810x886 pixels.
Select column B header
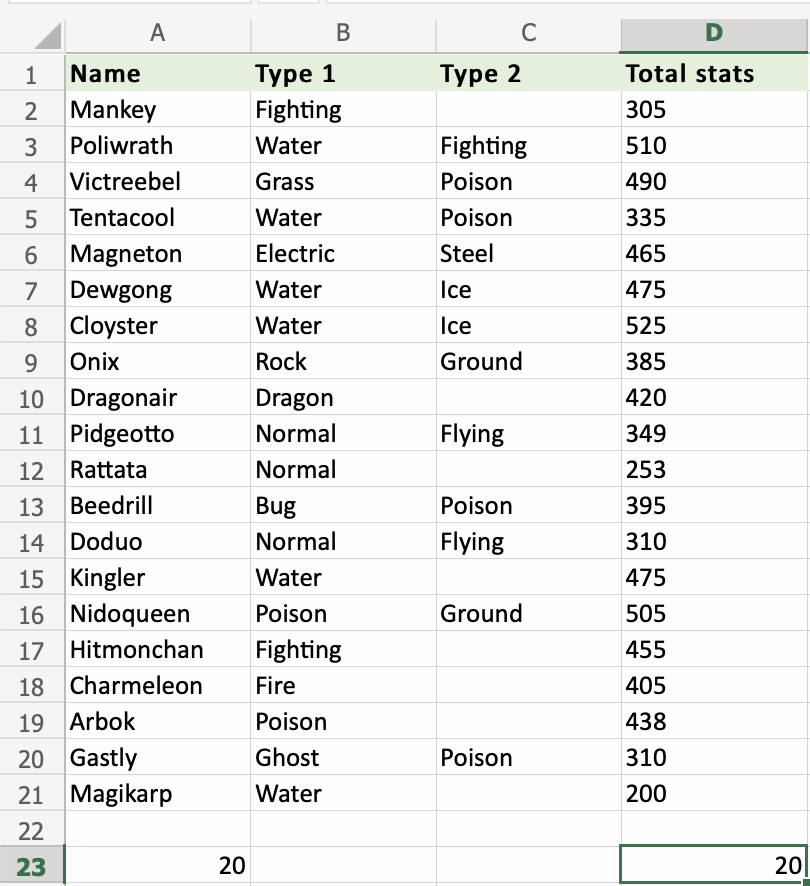tap(343, 33)
